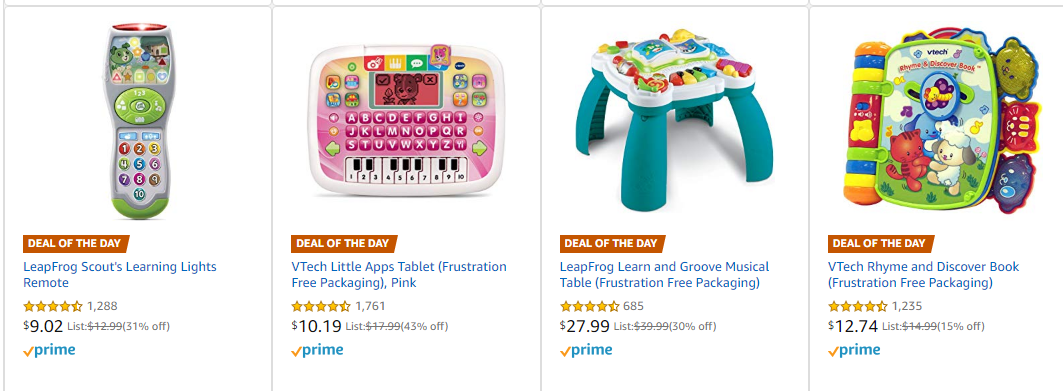Click the Prime logo under the $27.99 price
1063x391 pixels.
tap(586, 350)
